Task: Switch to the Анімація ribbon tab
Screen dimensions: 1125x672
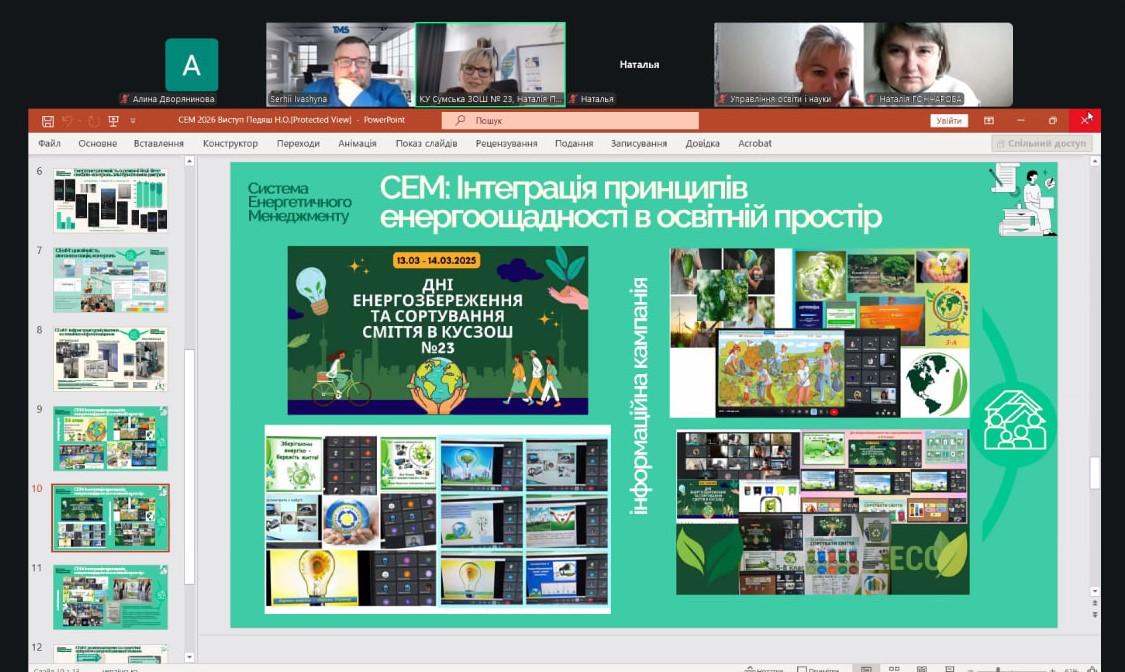Action: (357, 144)
